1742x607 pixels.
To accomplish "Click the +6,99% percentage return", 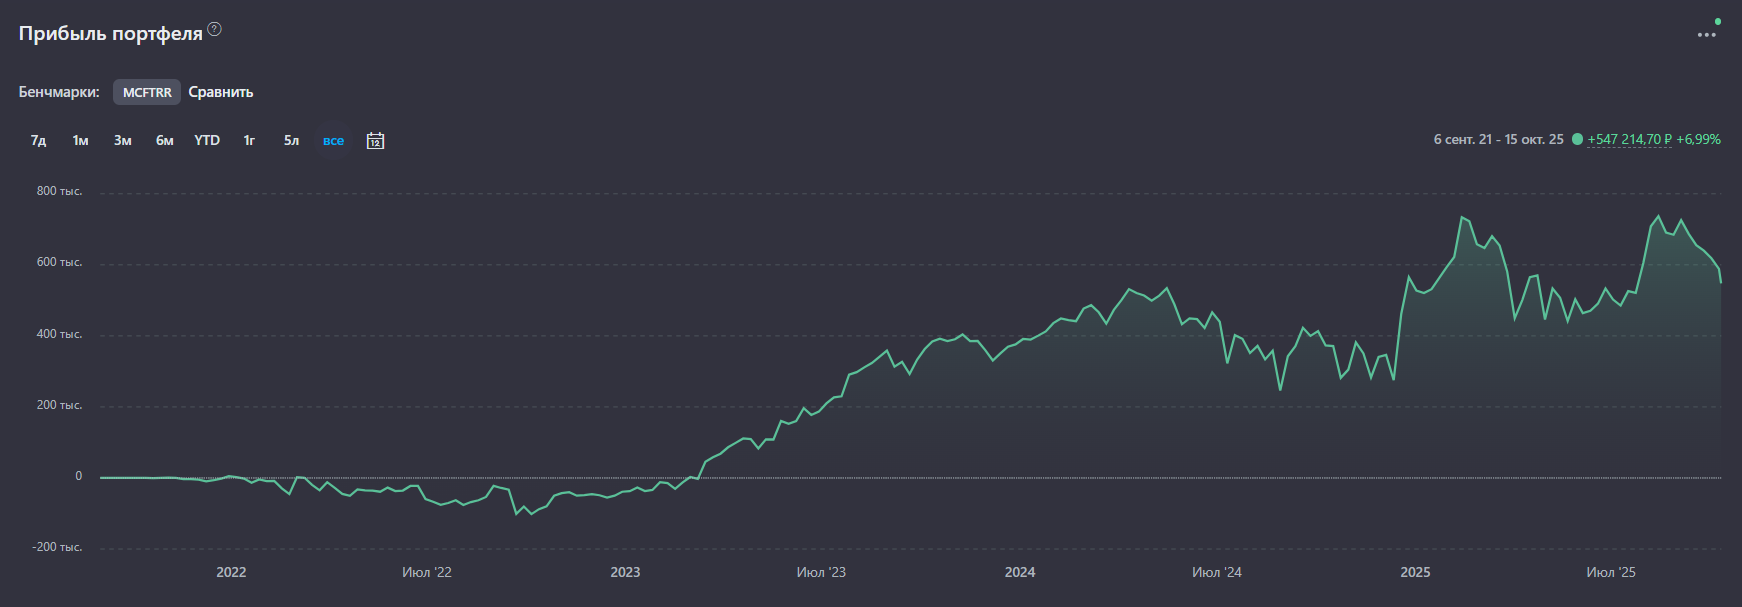I will point(1698,140).
